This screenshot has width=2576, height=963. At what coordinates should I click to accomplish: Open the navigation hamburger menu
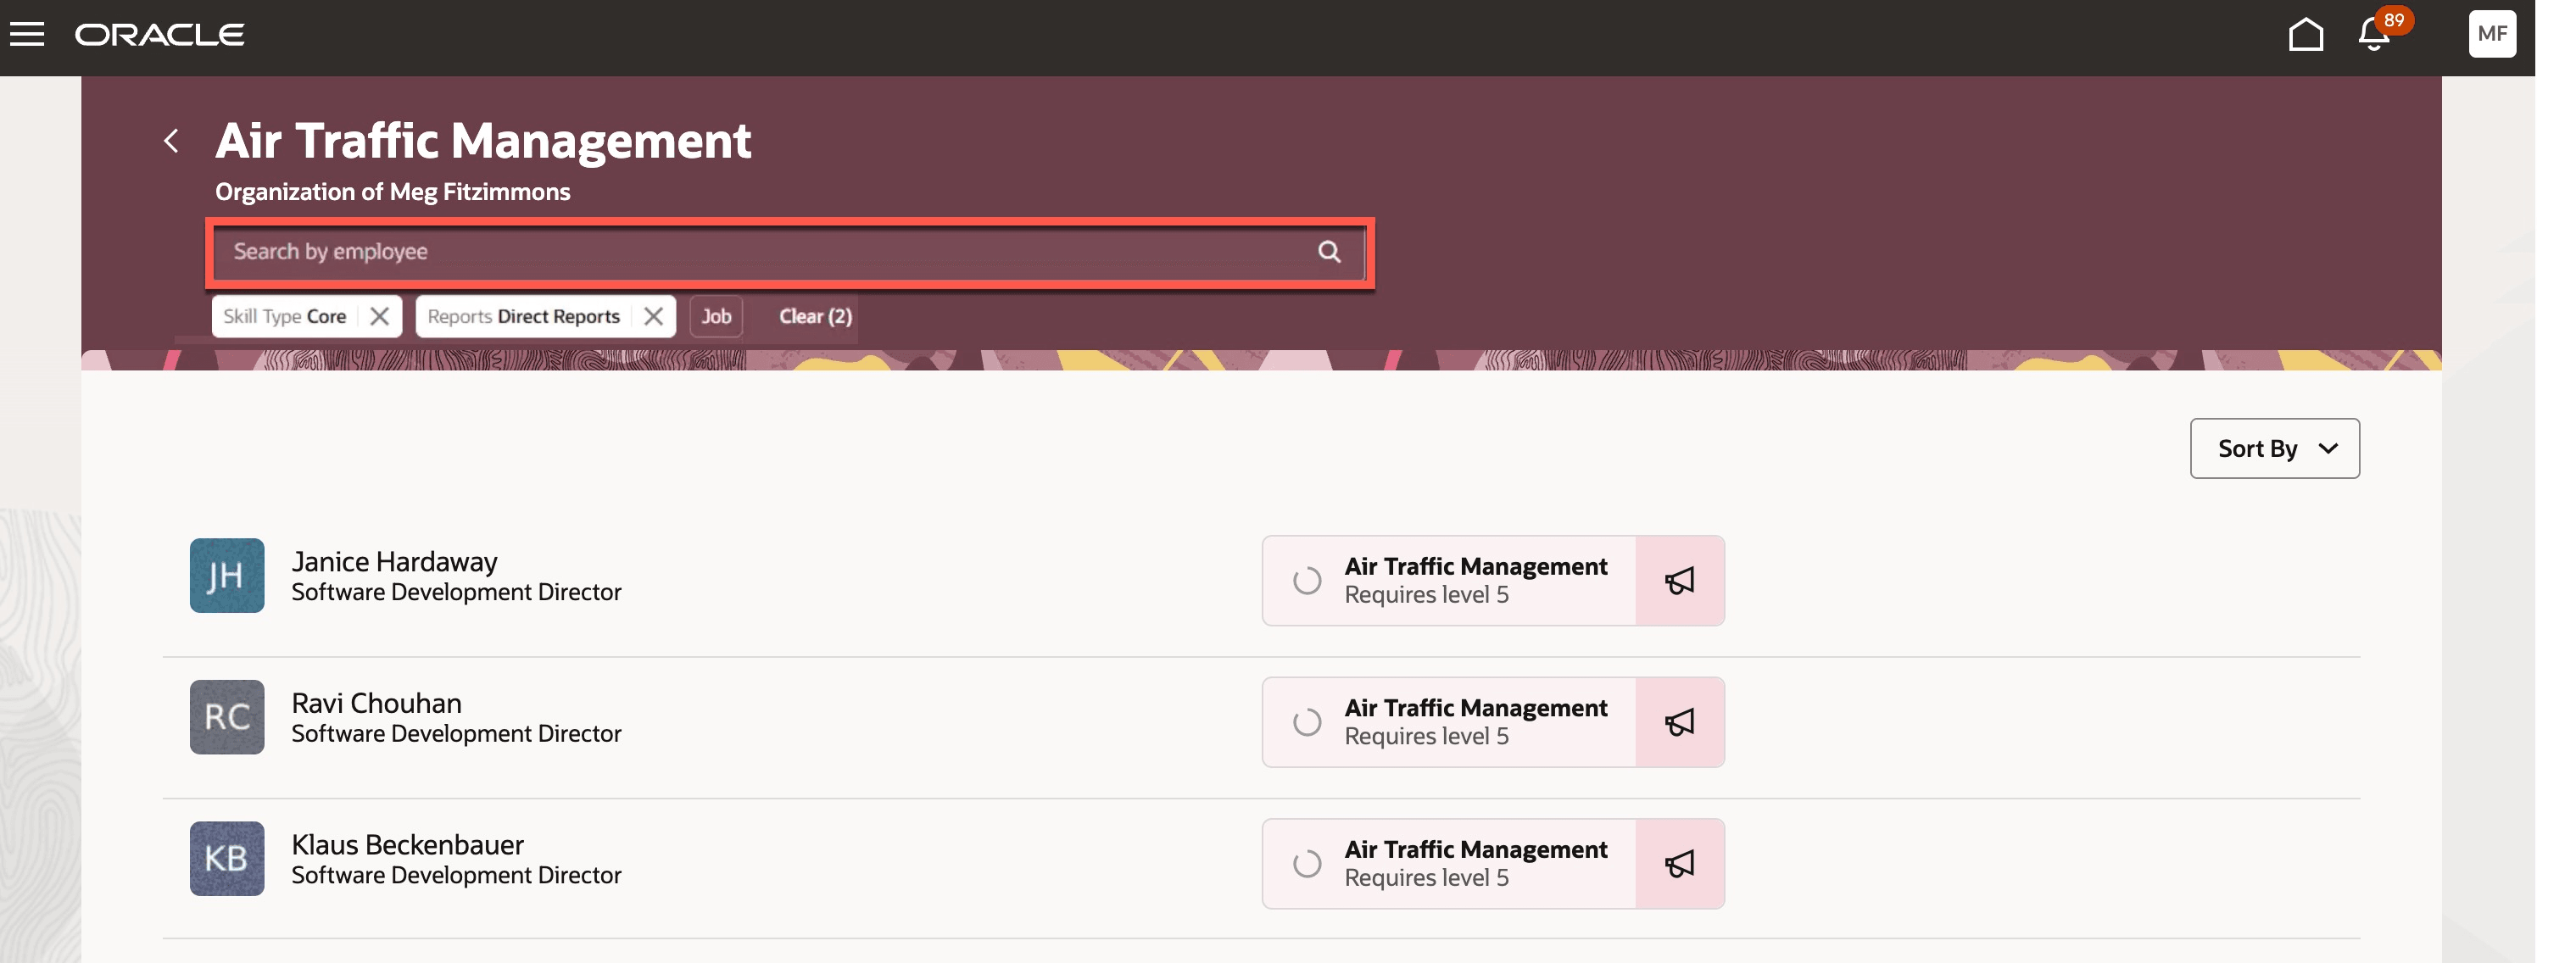pyautogui.click(x=28, y=33)
